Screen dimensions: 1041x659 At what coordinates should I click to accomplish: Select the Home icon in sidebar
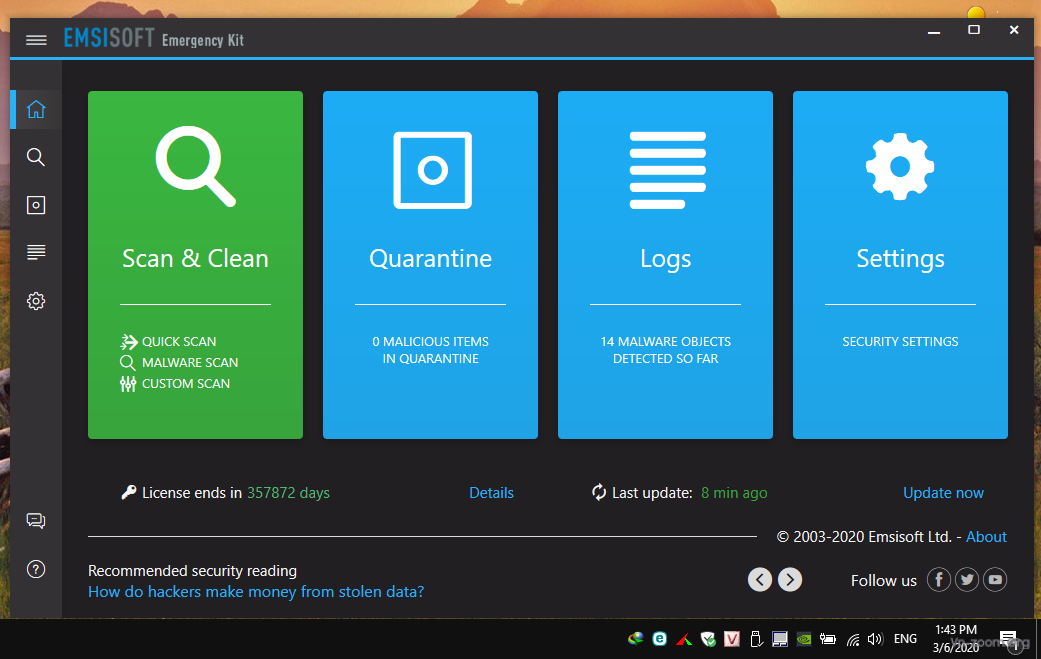pyautogui.click(x=36, y=109)
